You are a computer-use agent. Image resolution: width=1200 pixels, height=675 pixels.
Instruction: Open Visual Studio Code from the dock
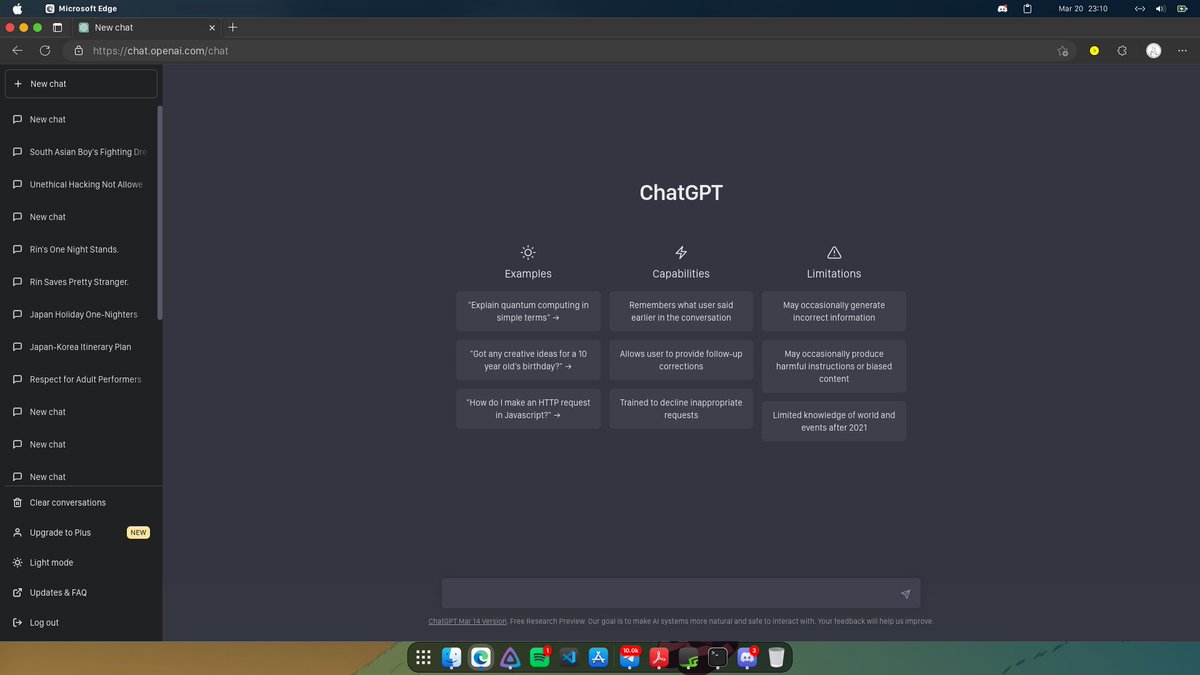(570, 657)
